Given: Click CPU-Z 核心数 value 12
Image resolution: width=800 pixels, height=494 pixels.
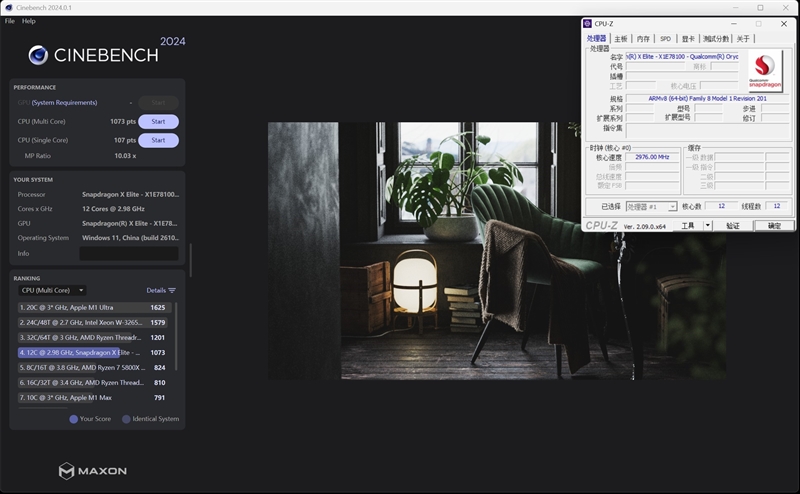Looking at the screenshot, I should (721, 206).
